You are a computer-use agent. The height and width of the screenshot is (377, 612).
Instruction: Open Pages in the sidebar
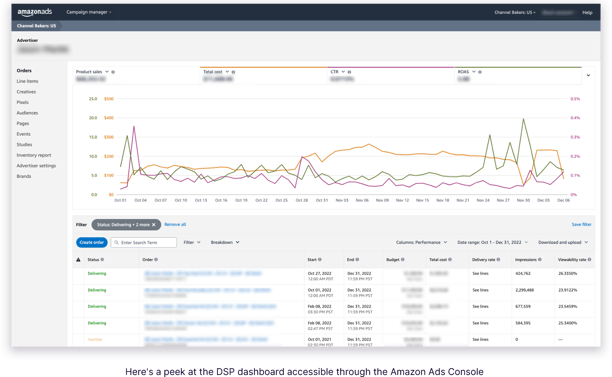[x=23, y=123]
